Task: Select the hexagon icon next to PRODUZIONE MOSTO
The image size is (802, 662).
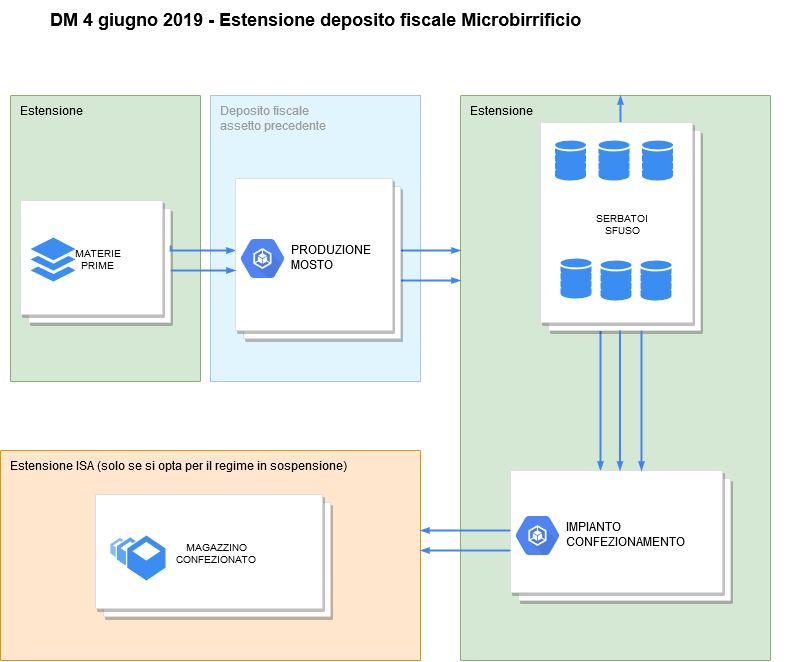Action: 262,258
